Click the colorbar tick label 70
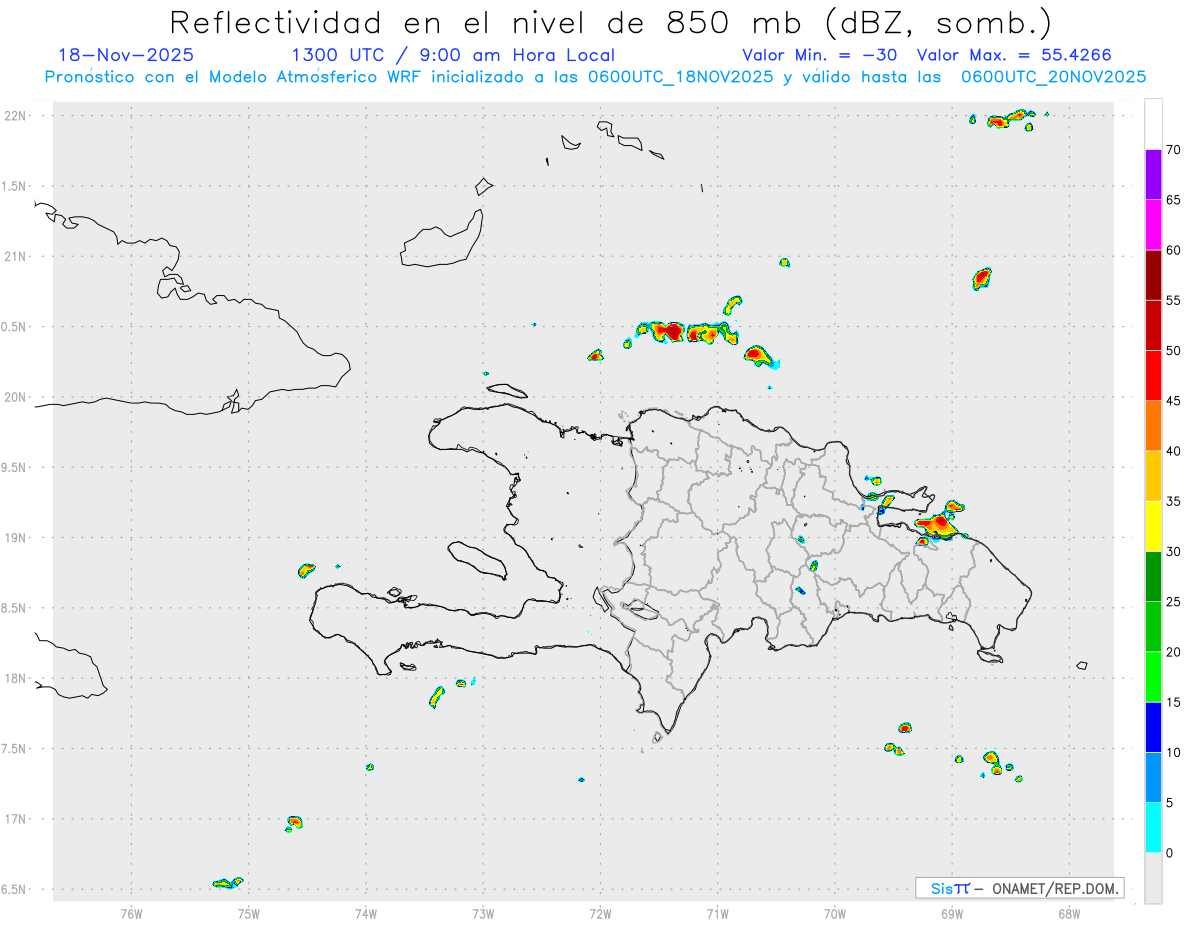Screen dimensions: 1200x927 pyautogui.click(x=1174, y=150)
